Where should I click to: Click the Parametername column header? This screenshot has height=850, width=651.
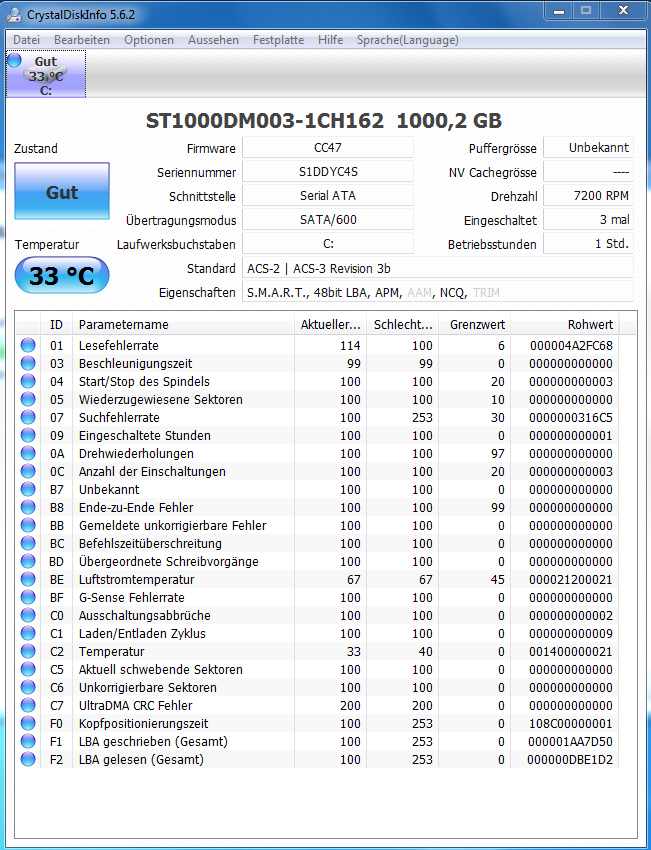coord(183,325)
